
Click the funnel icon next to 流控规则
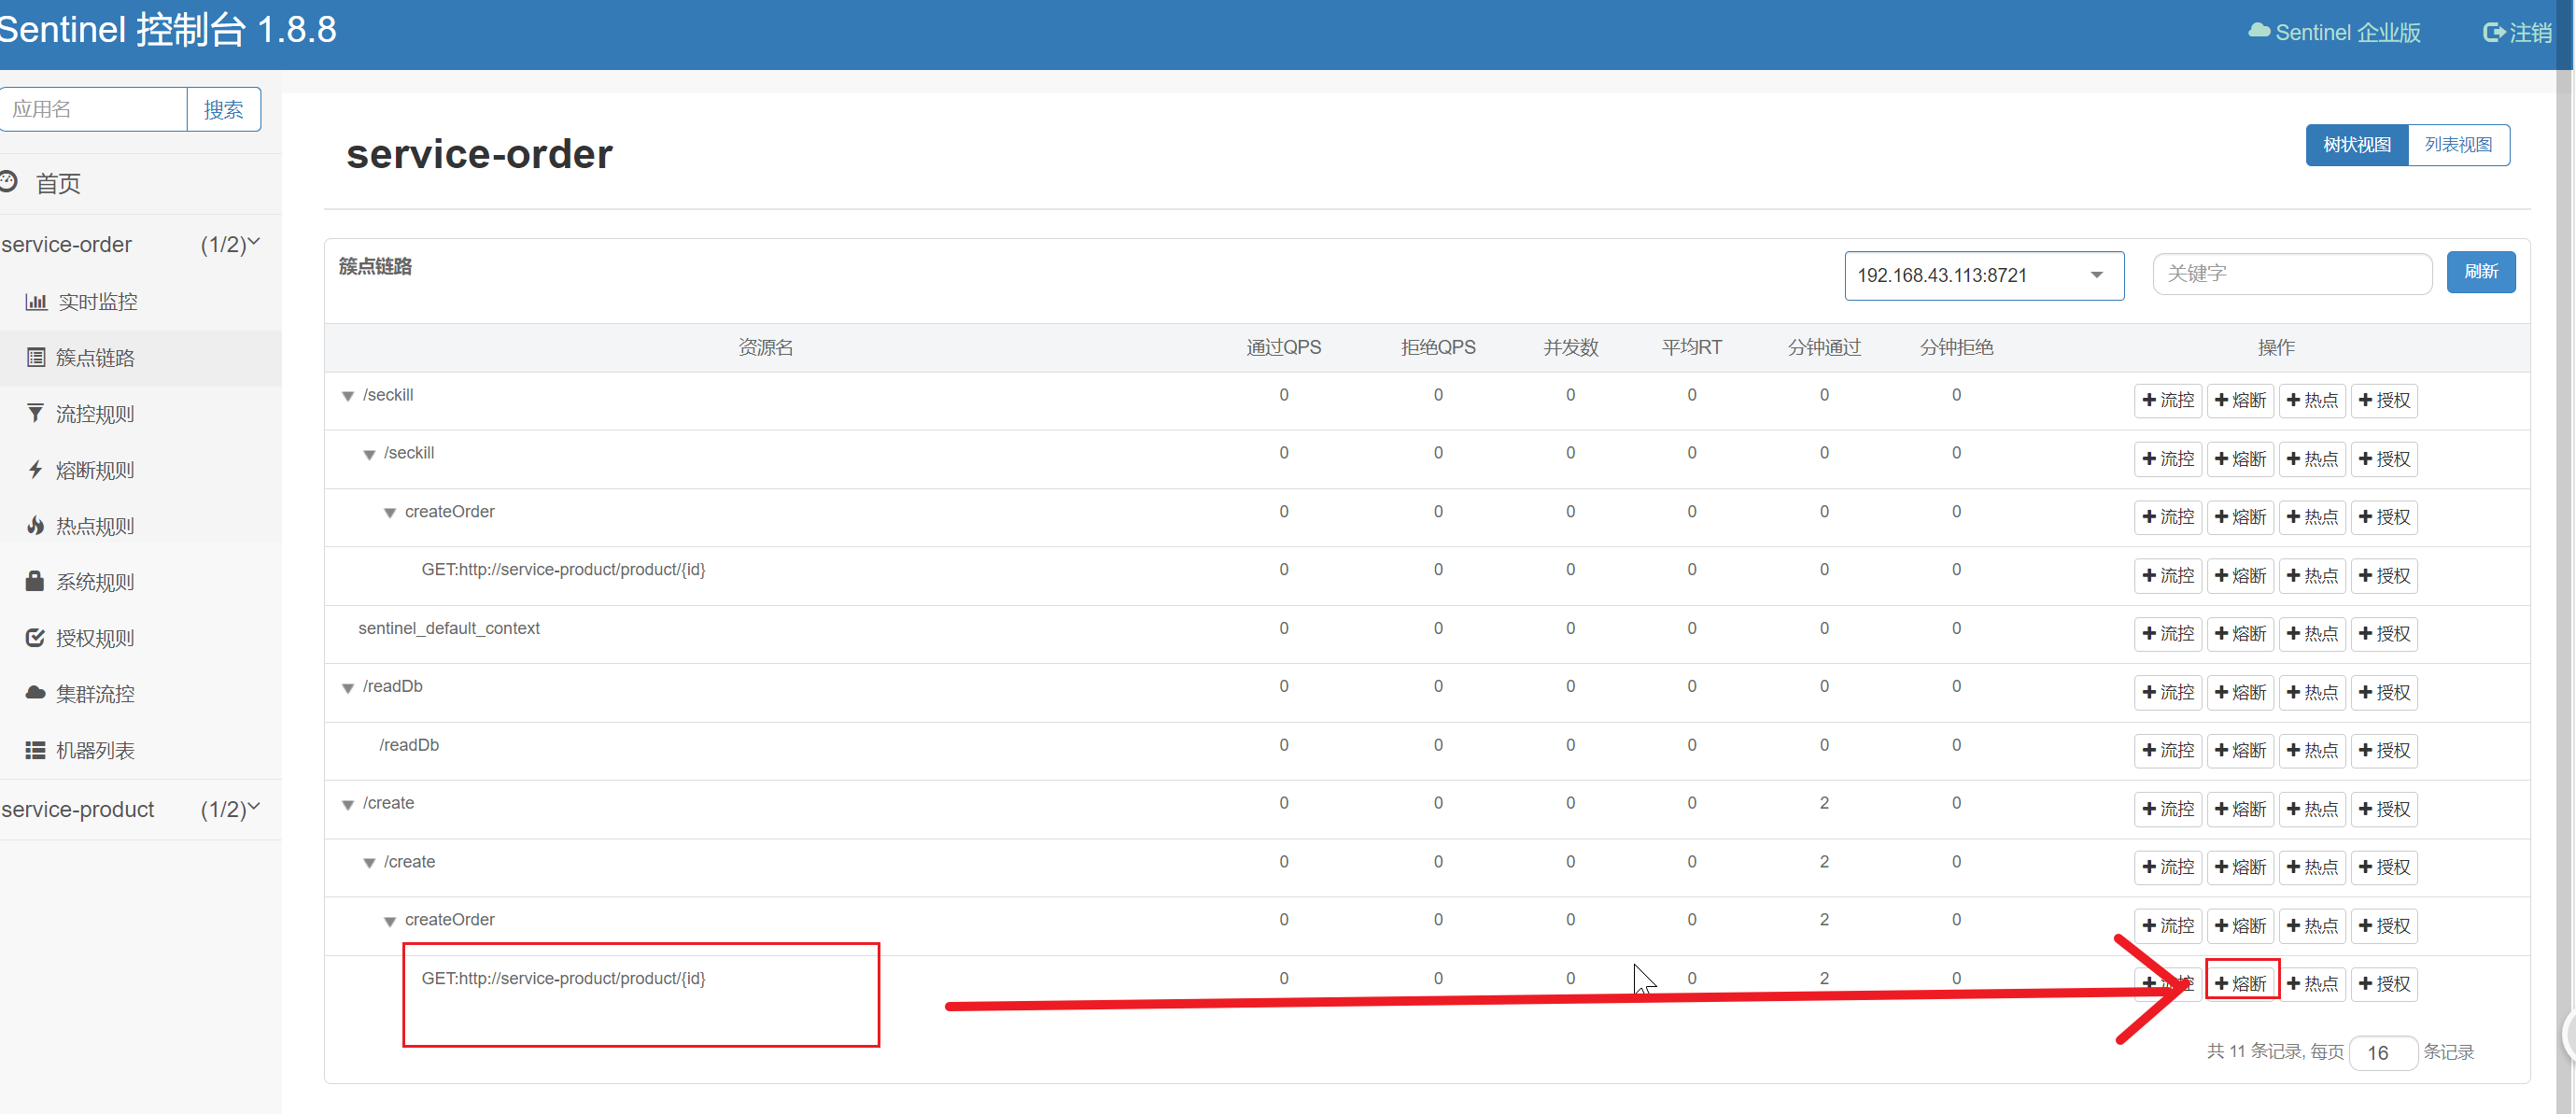36,413
